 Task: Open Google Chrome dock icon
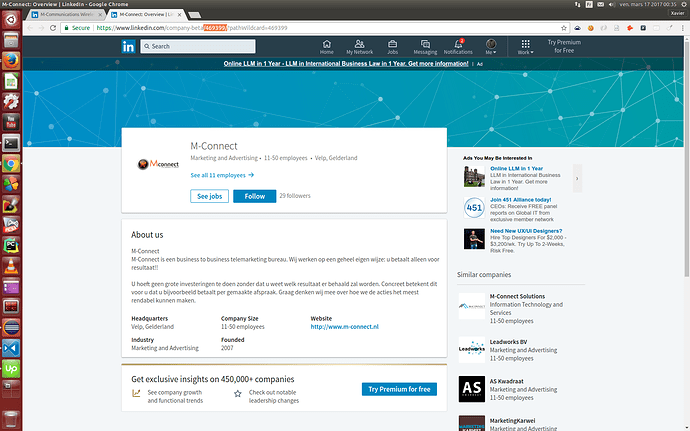click(x=11, y=164)
